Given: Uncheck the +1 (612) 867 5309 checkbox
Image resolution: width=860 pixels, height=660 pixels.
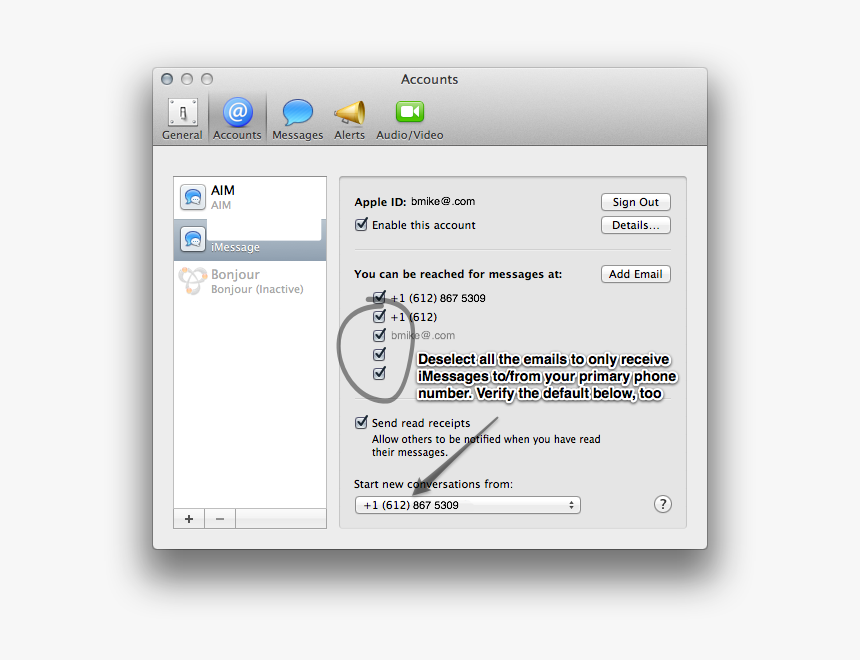Looking at the screenshot, I should click(379, 298).
